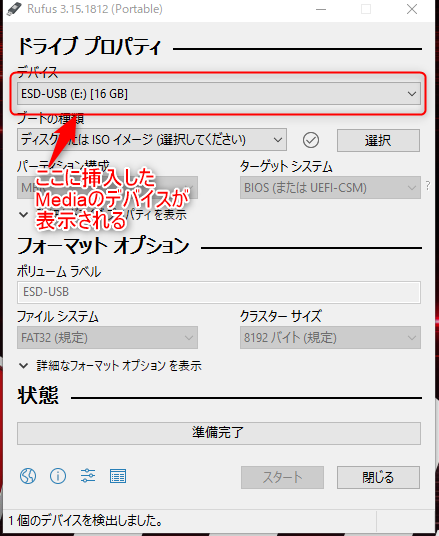Click the target system help question mark
This screenshot has width=439, height=536.
pyautogui.click(x=428, y=186)
